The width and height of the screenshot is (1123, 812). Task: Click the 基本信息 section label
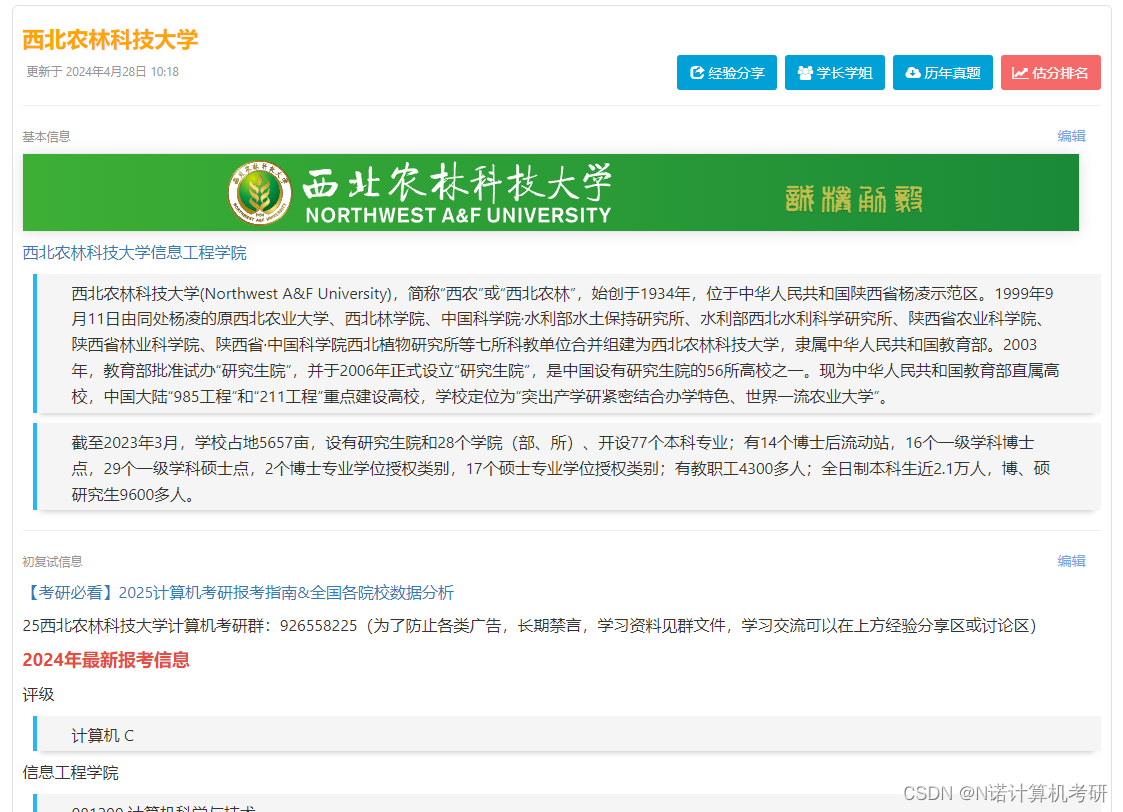pyautogui.click(x=47, y=136)
